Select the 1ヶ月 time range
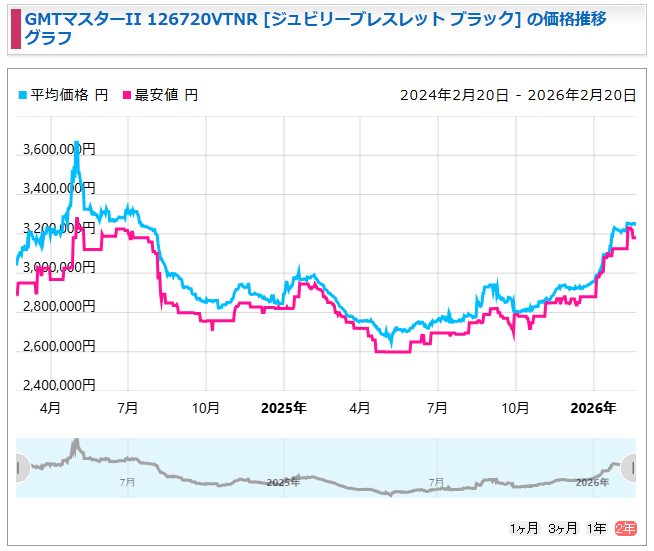 pos(524,528)
